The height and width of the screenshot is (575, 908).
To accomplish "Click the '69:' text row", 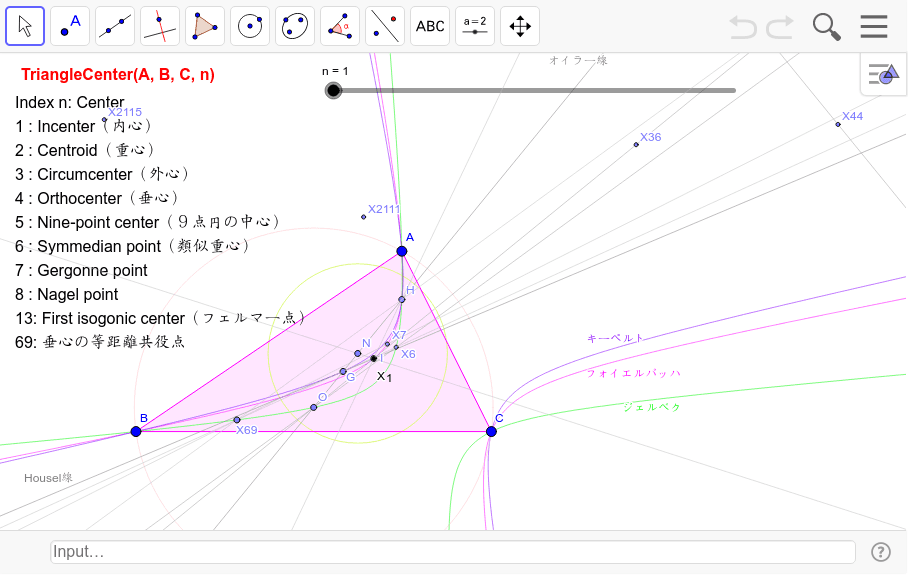I will [x=100, y=342].
